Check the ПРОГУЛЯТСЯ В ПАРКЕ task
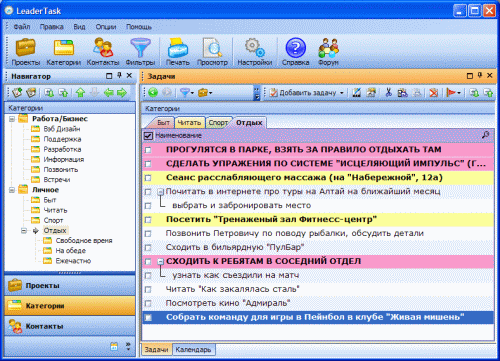This screenshot has height=361, width=500. pos(148,150)
